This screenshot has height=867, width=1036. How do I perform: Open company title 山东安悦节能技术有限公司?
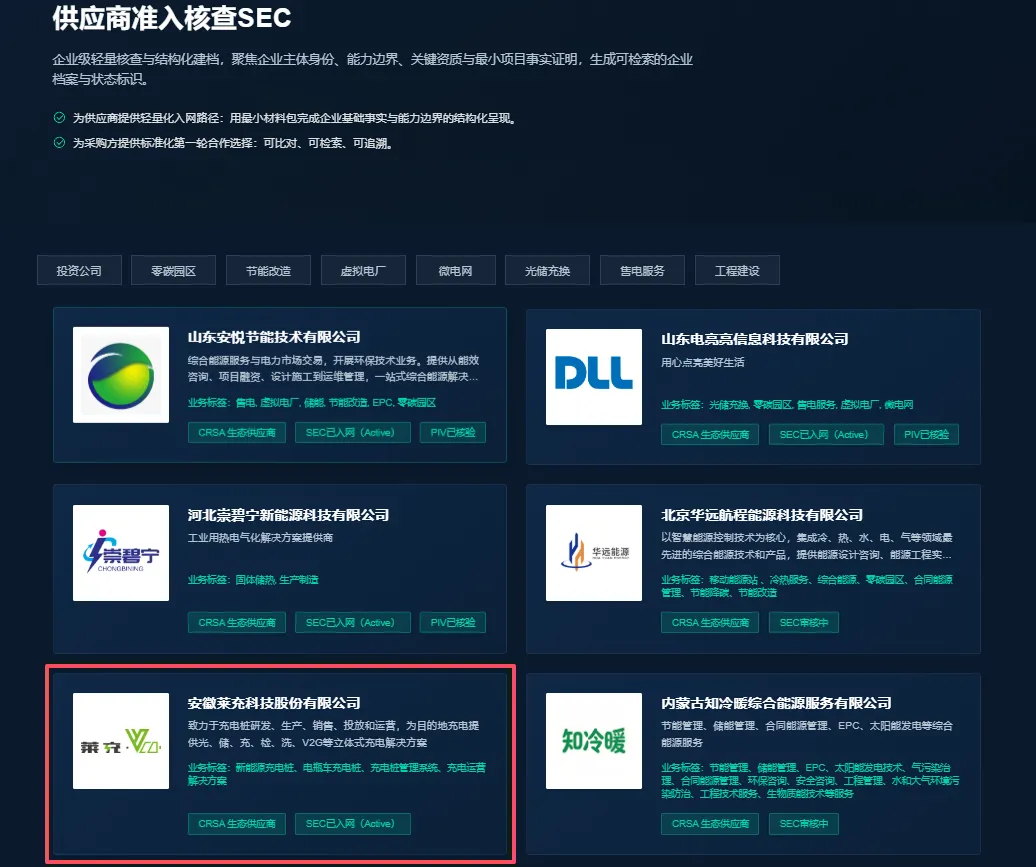coord(274,337)
